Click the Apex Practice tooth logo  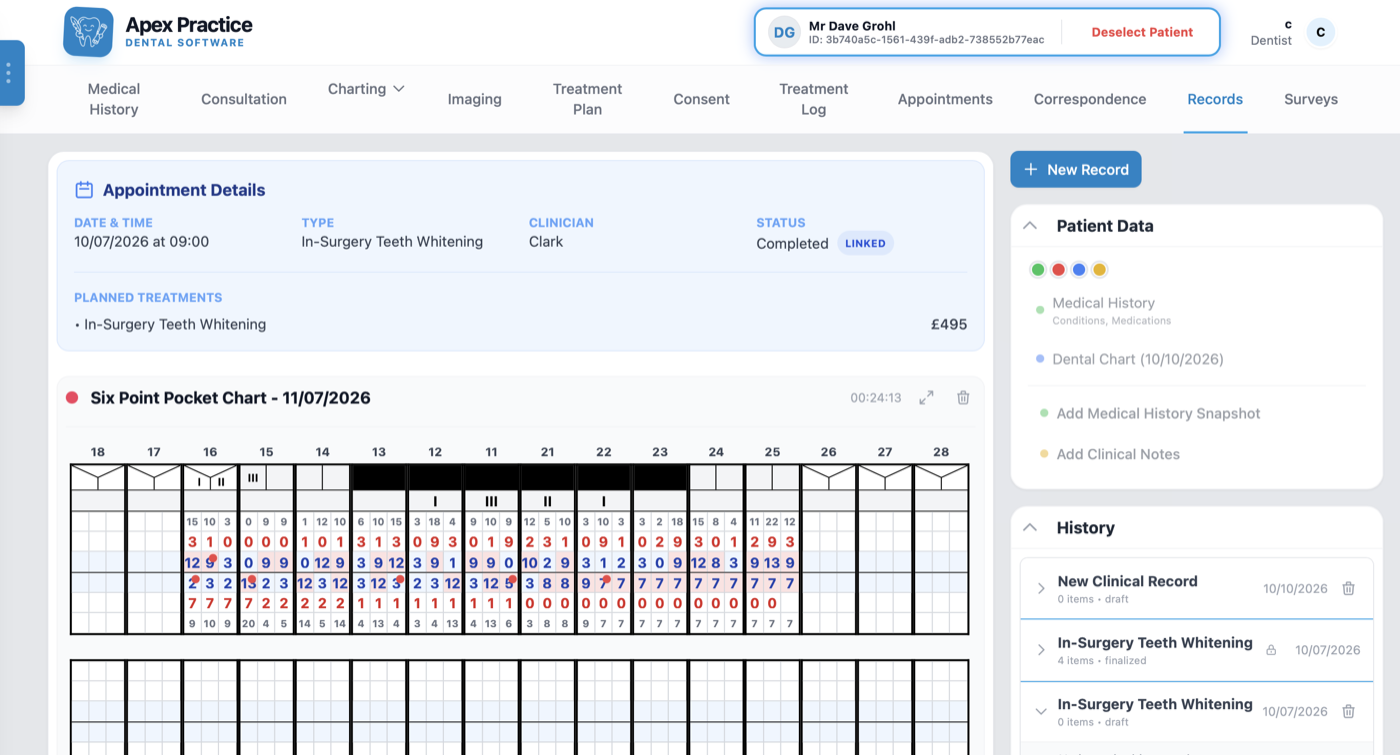click(88, 32)
